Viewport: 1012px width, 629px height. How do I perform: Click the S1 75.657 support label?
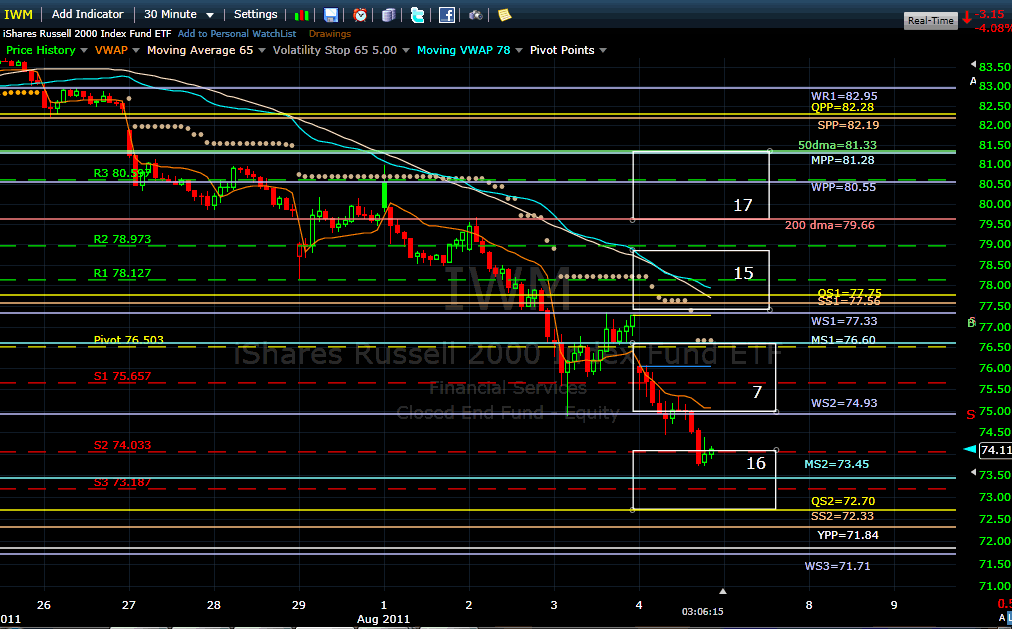tap(122, 376)
